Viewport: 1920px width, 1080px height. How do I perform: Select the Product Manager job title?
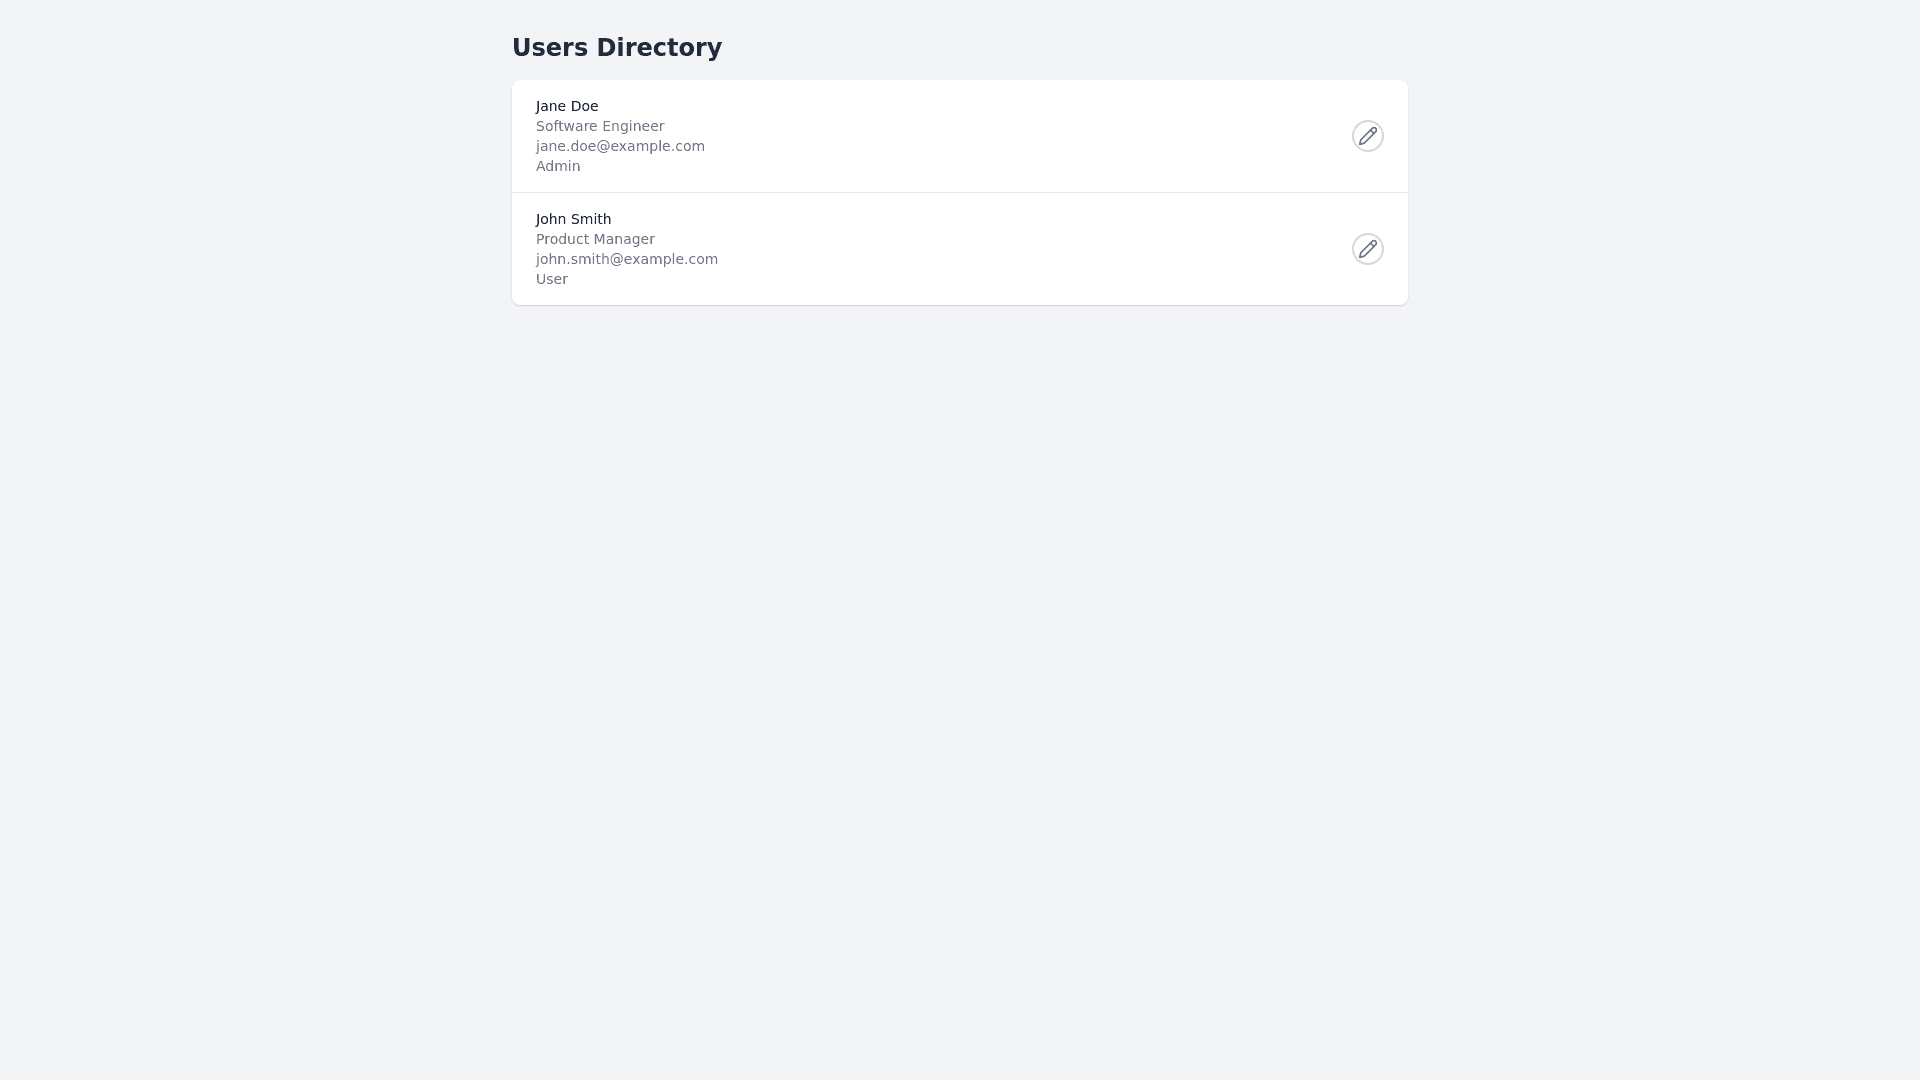595,239
